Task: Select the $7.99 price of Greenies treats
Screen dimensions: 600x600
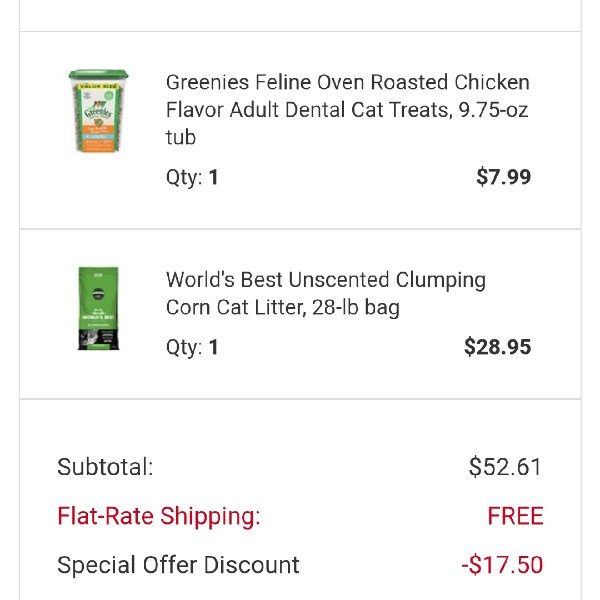Action: 503,177
